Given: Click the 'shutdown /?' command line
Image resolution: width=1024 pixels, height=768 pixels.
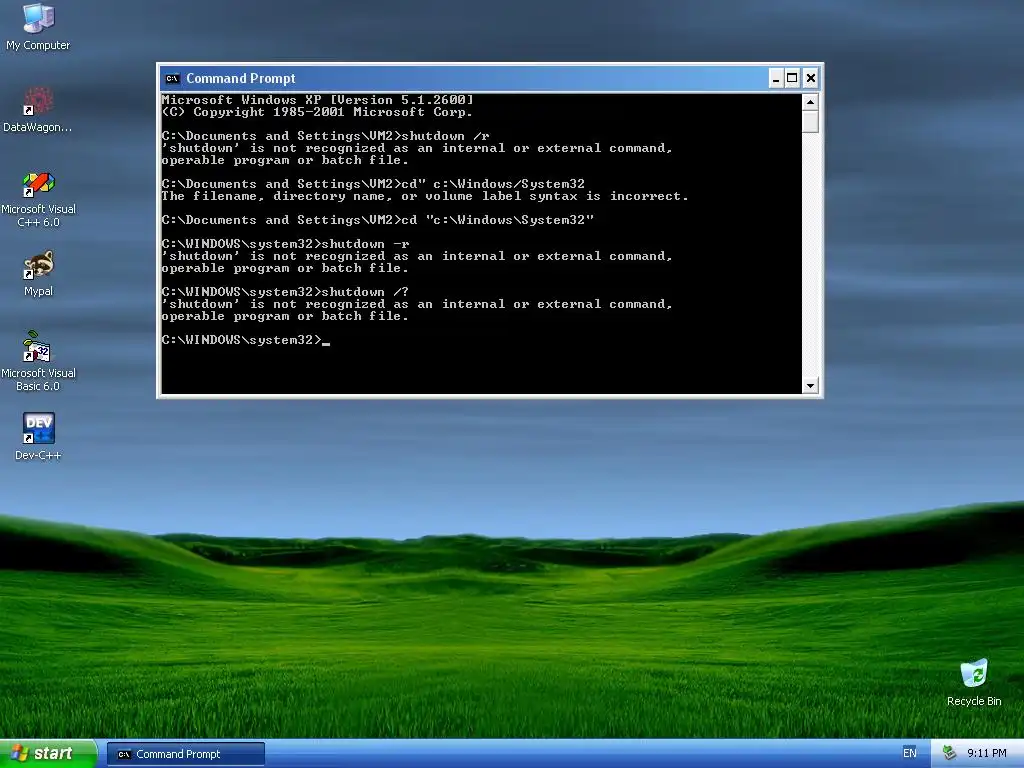Looking at the screenshot, I should tap(285, 292).
